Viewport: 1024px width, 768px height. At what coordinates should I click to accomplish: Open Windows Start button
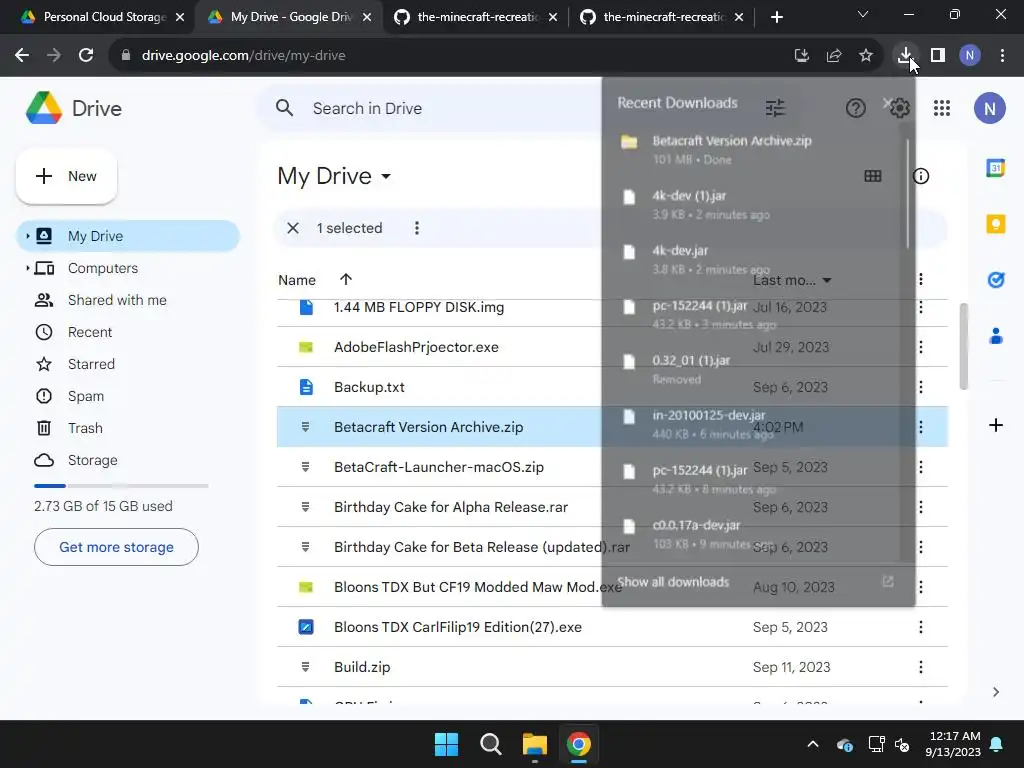(x=447, y=744)
